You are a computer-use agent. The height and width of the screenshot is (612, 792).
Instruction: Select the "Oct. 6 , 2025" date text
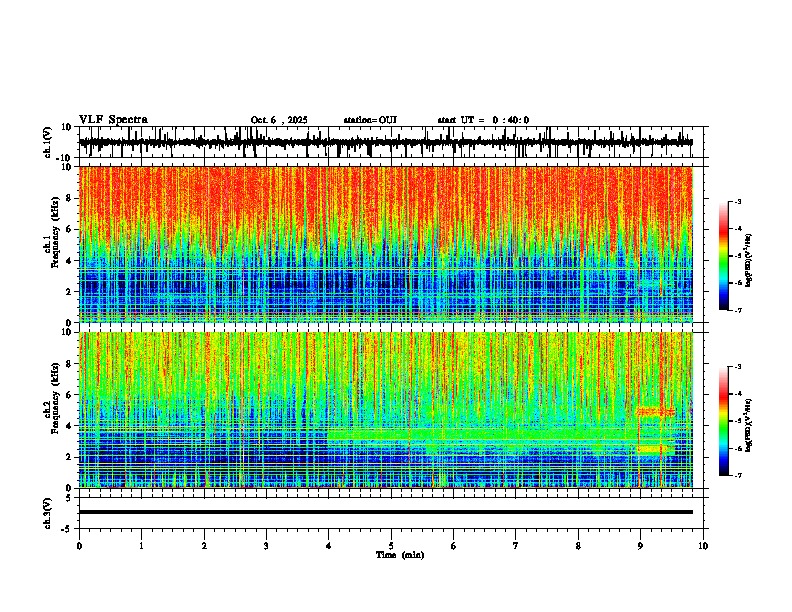pyautogui.click(x=279, y=120)
